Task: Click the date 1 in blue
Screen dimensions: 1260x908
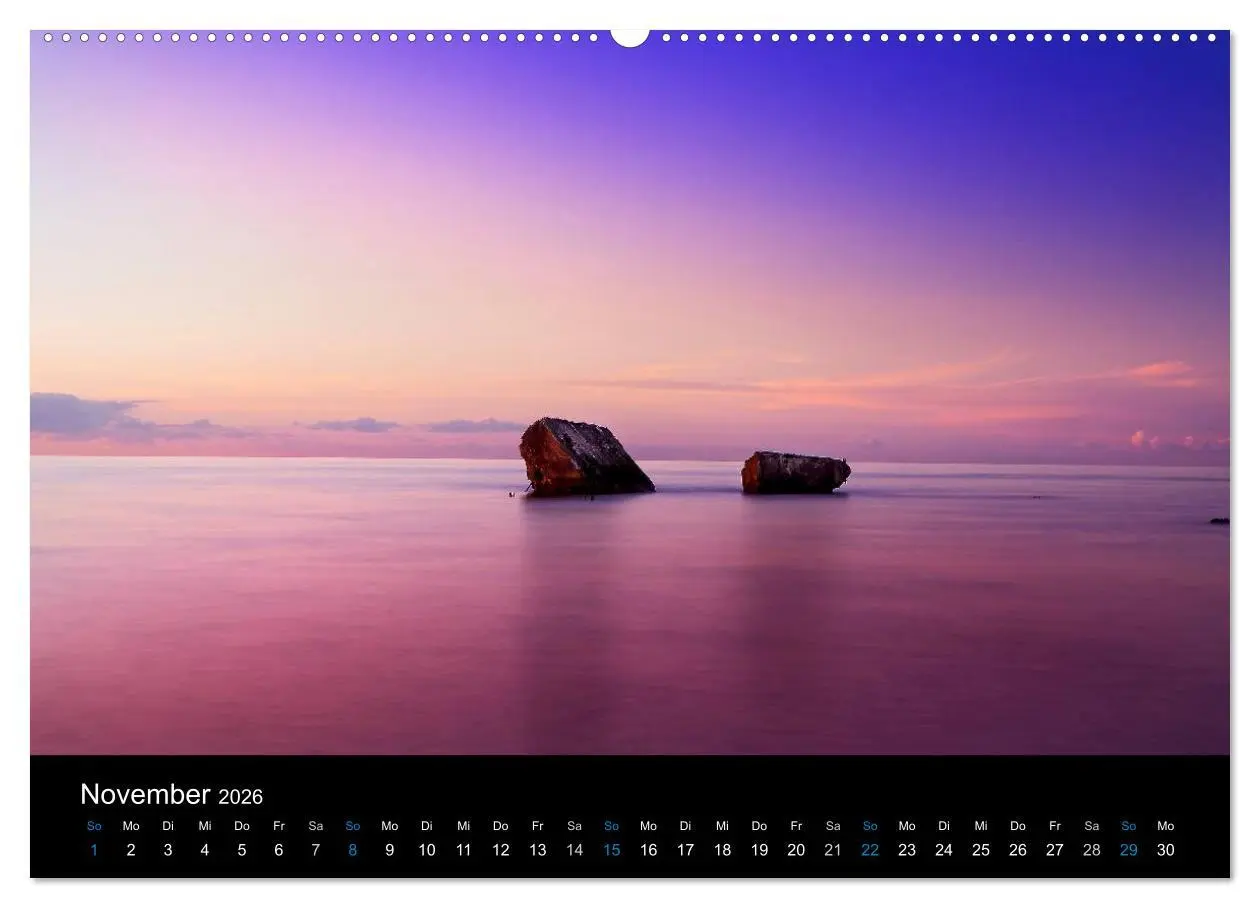Action: [x=94, y=849]
